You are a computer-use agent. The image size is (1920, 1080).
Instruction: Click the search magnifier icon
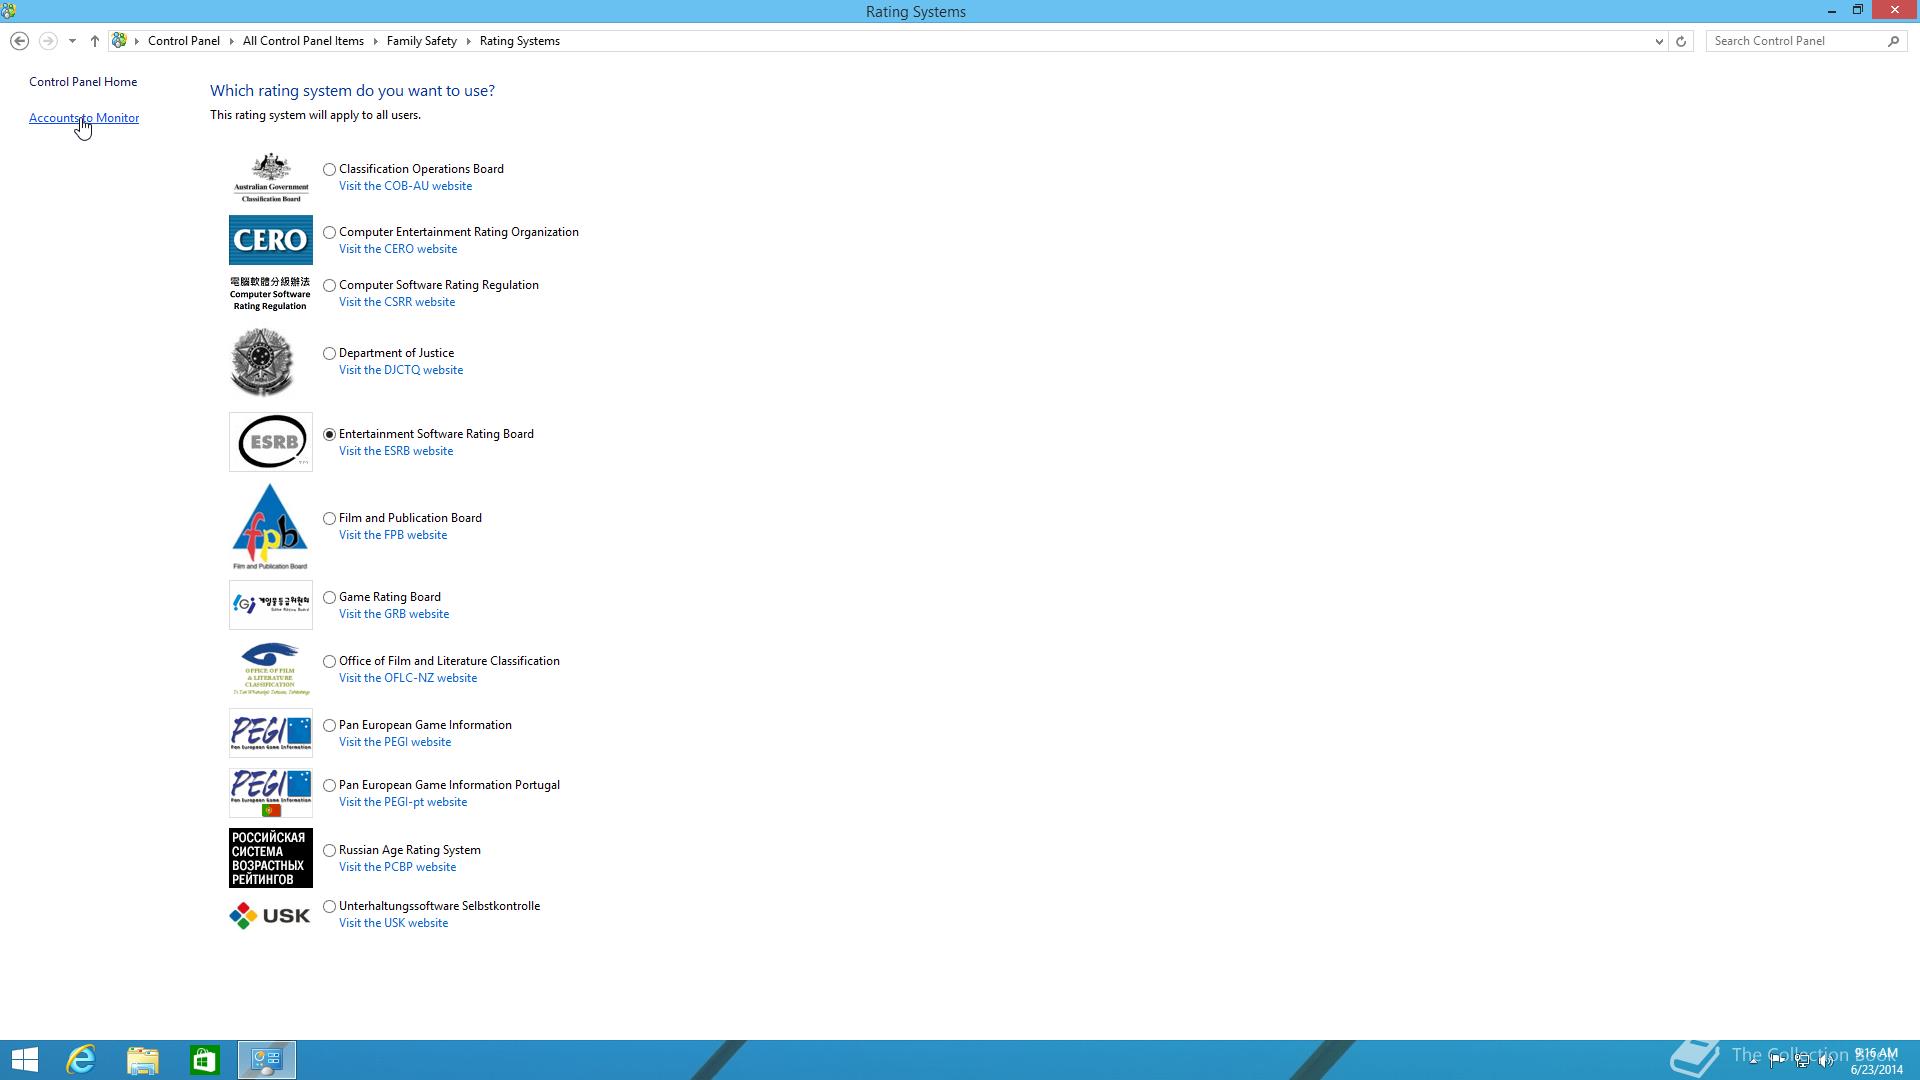(x=1893, y=41)
